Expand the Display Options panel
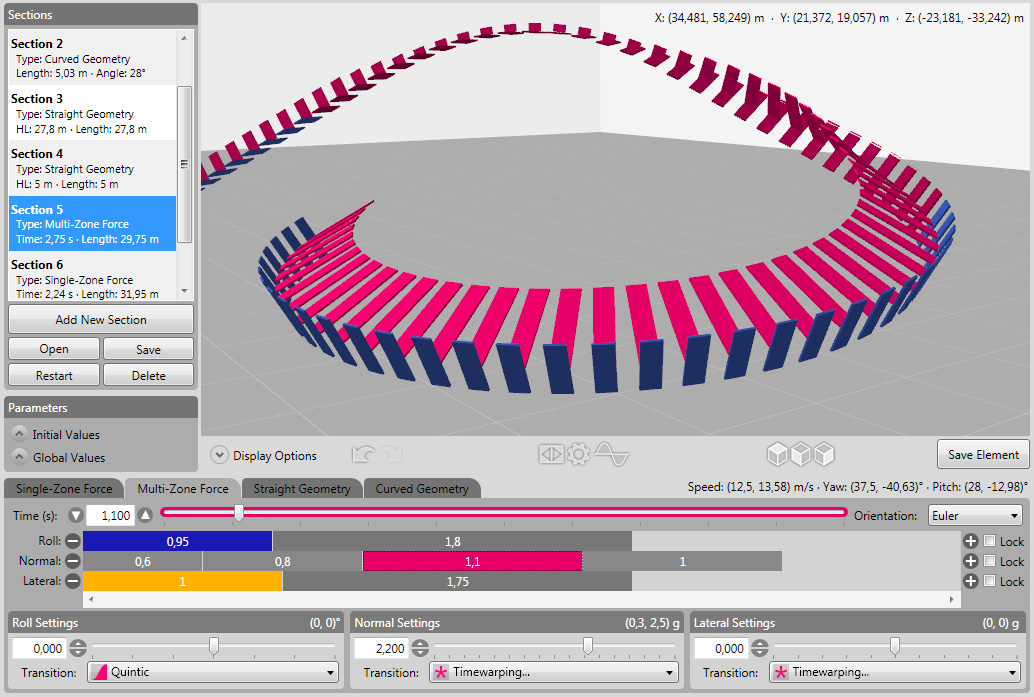 [219, 455]
